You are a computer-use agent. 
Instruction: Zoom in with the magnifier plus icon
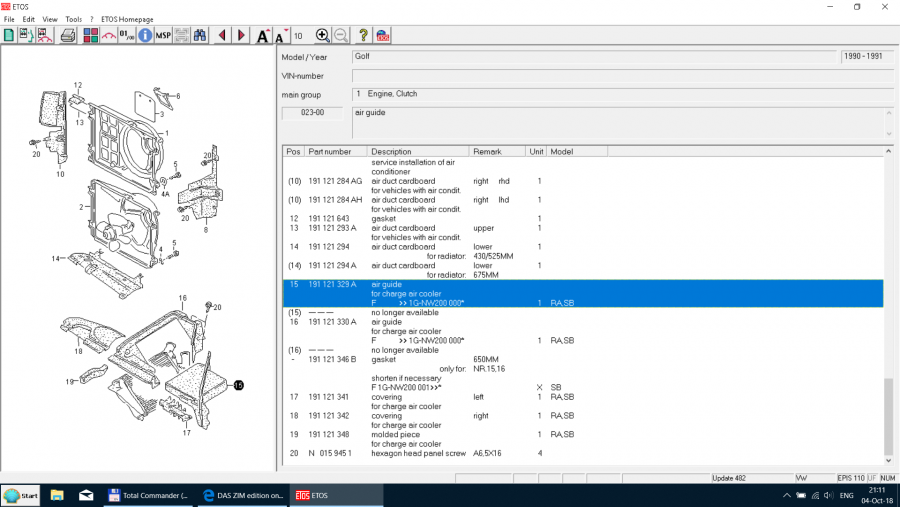click(322, 36)
